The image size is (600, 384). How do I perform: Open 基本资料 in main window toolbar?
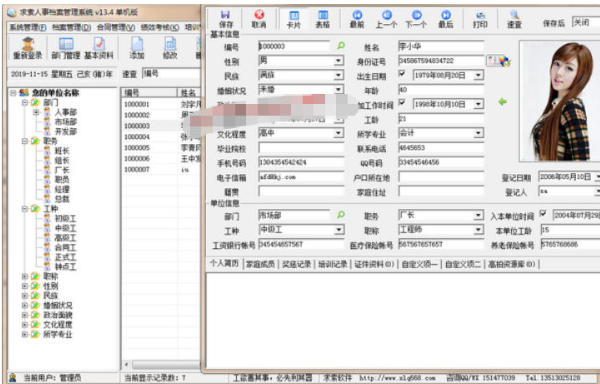[99, 49]
